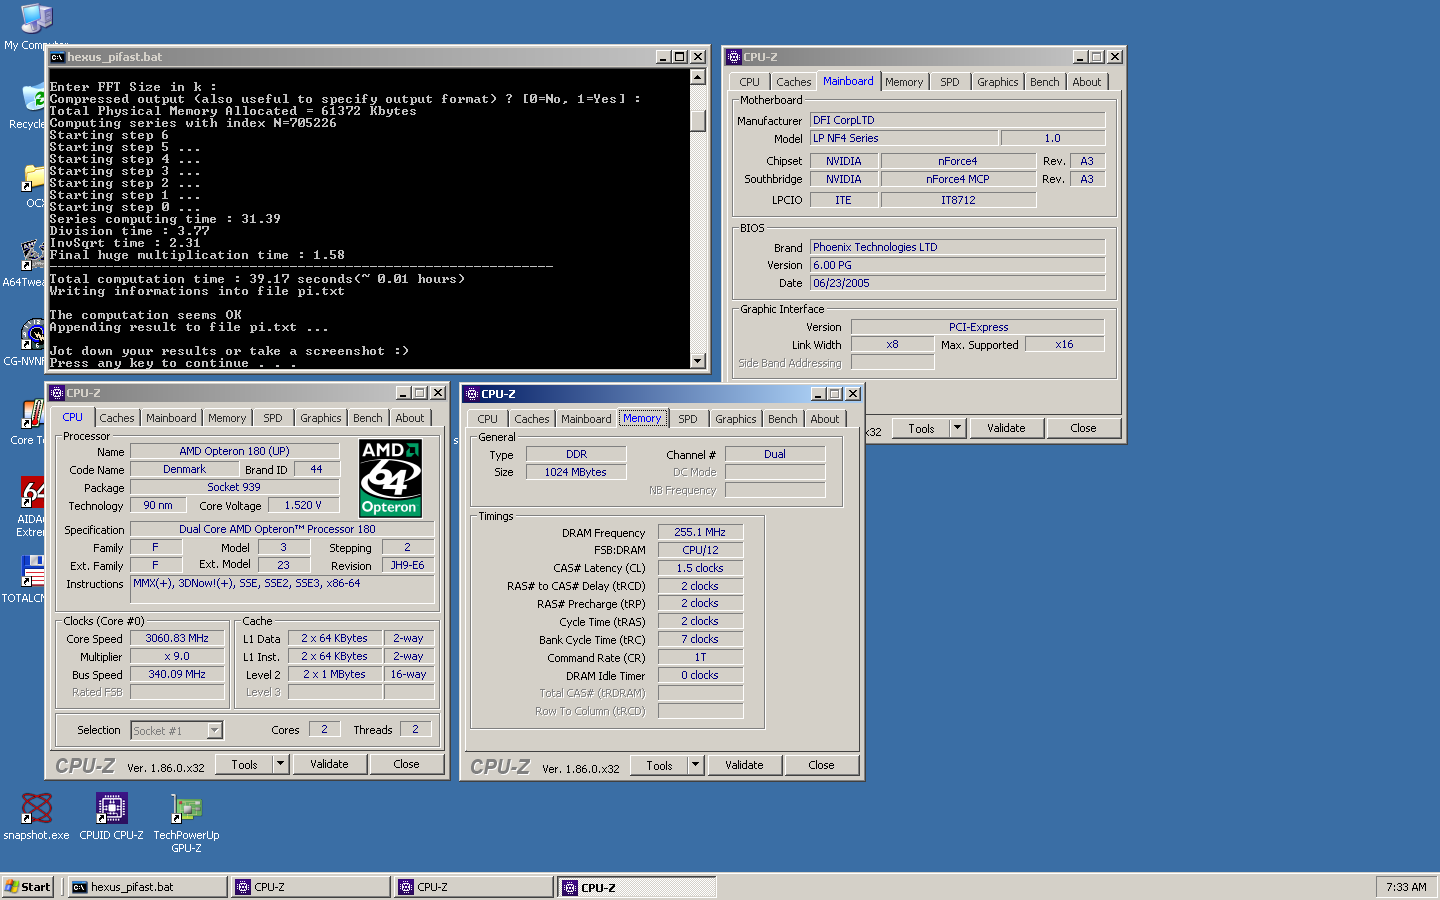Image resolution: width=1440 pixels, height=900 pixels.
Task: Switch to hexus_pifast.bat taskbar item
Action: coord(147,887)
